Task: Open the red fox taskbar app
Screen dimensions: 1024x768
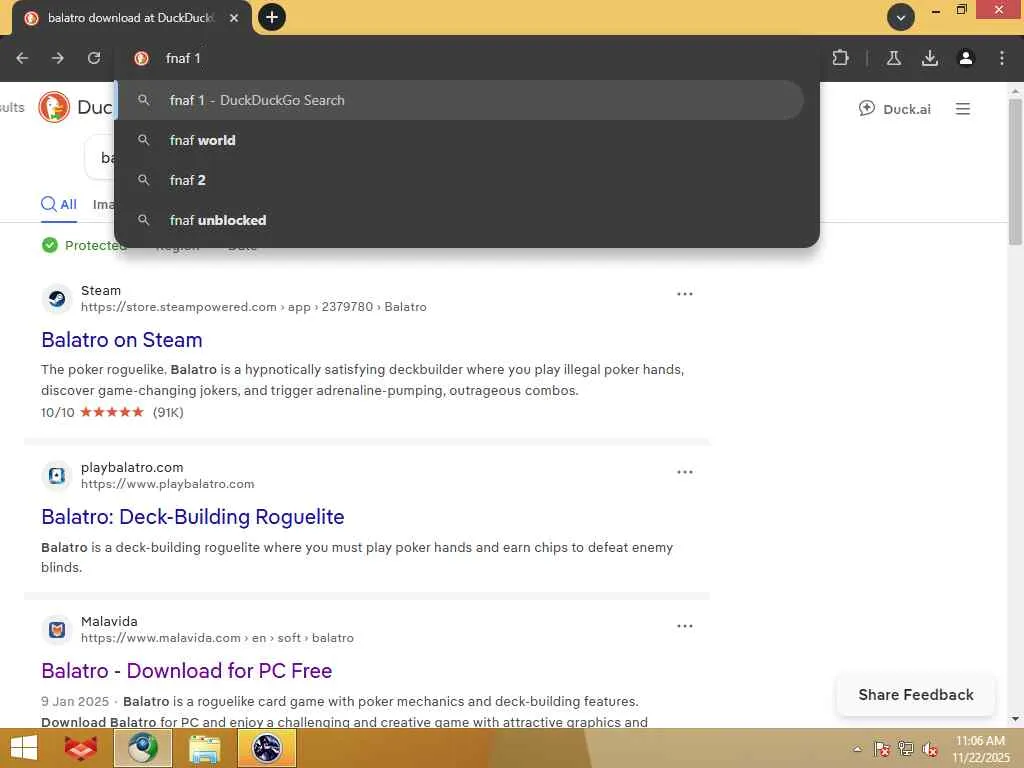Action: click(x=81, y=748)
